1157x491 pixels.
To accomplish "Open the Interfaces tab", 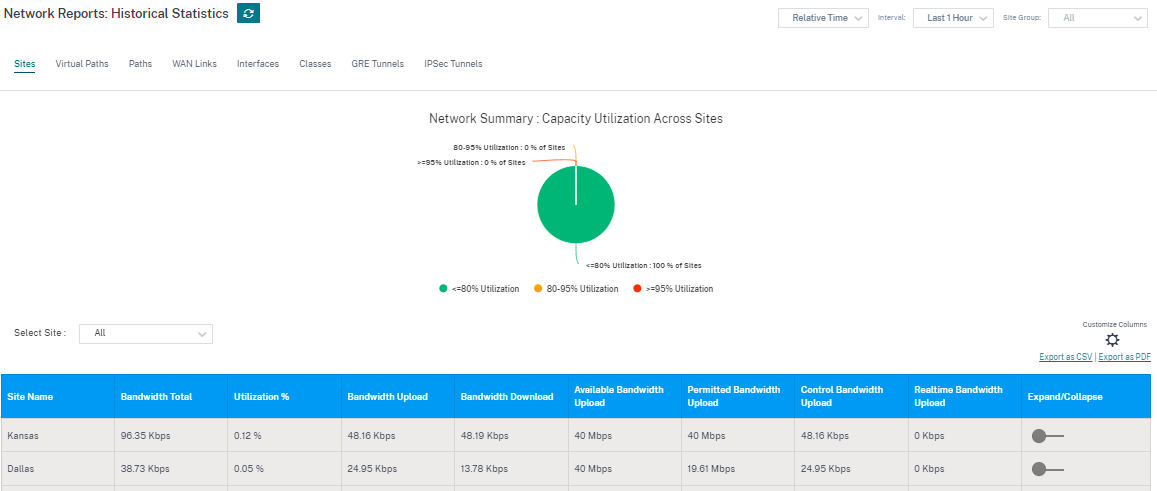I will [258, 64].
